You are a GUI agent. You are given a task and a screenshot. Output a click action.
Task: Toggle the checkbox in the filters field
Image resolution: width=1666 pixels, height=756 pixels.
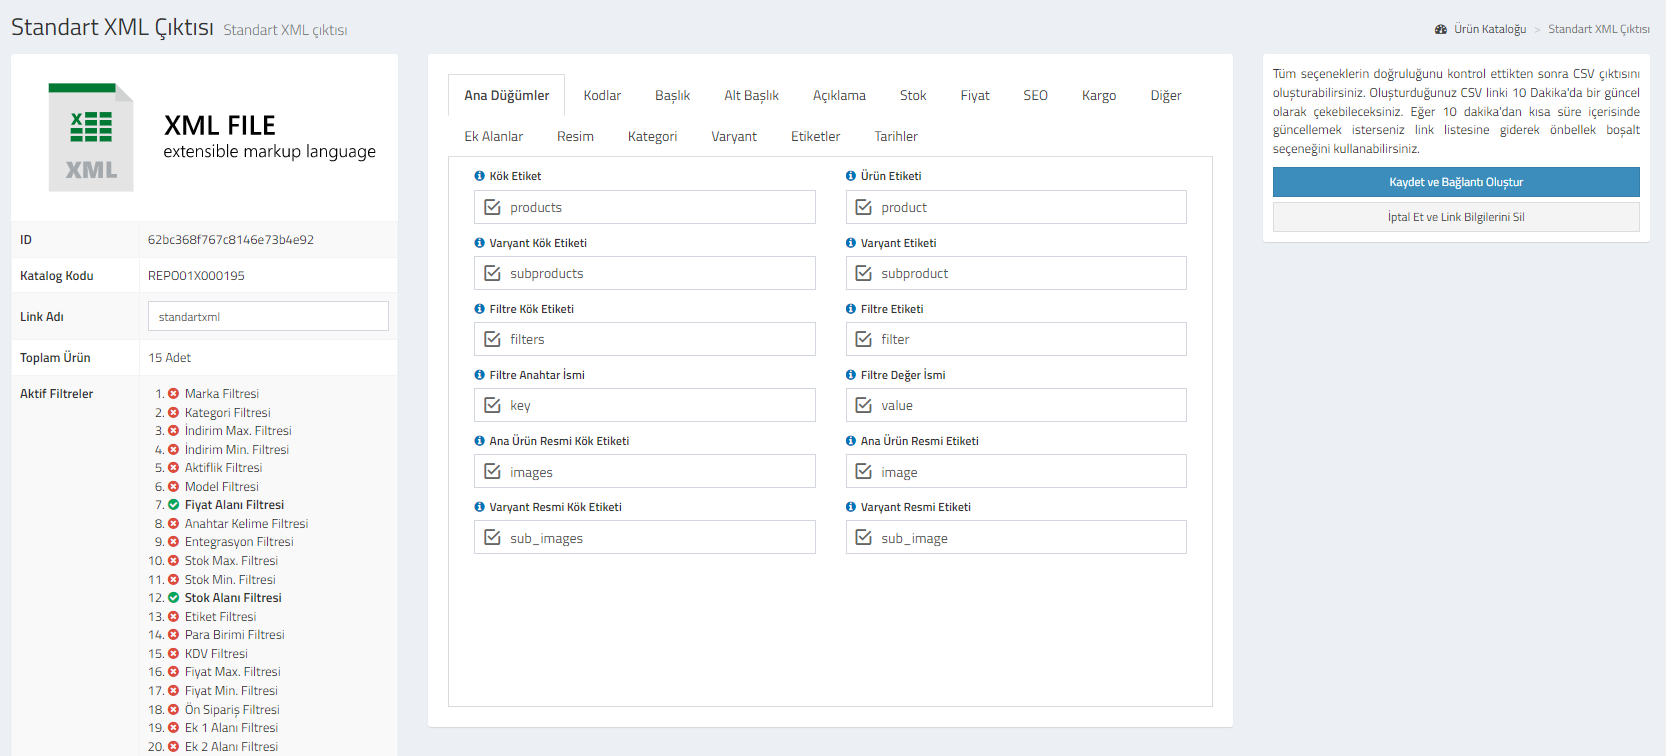click(492, 339)
